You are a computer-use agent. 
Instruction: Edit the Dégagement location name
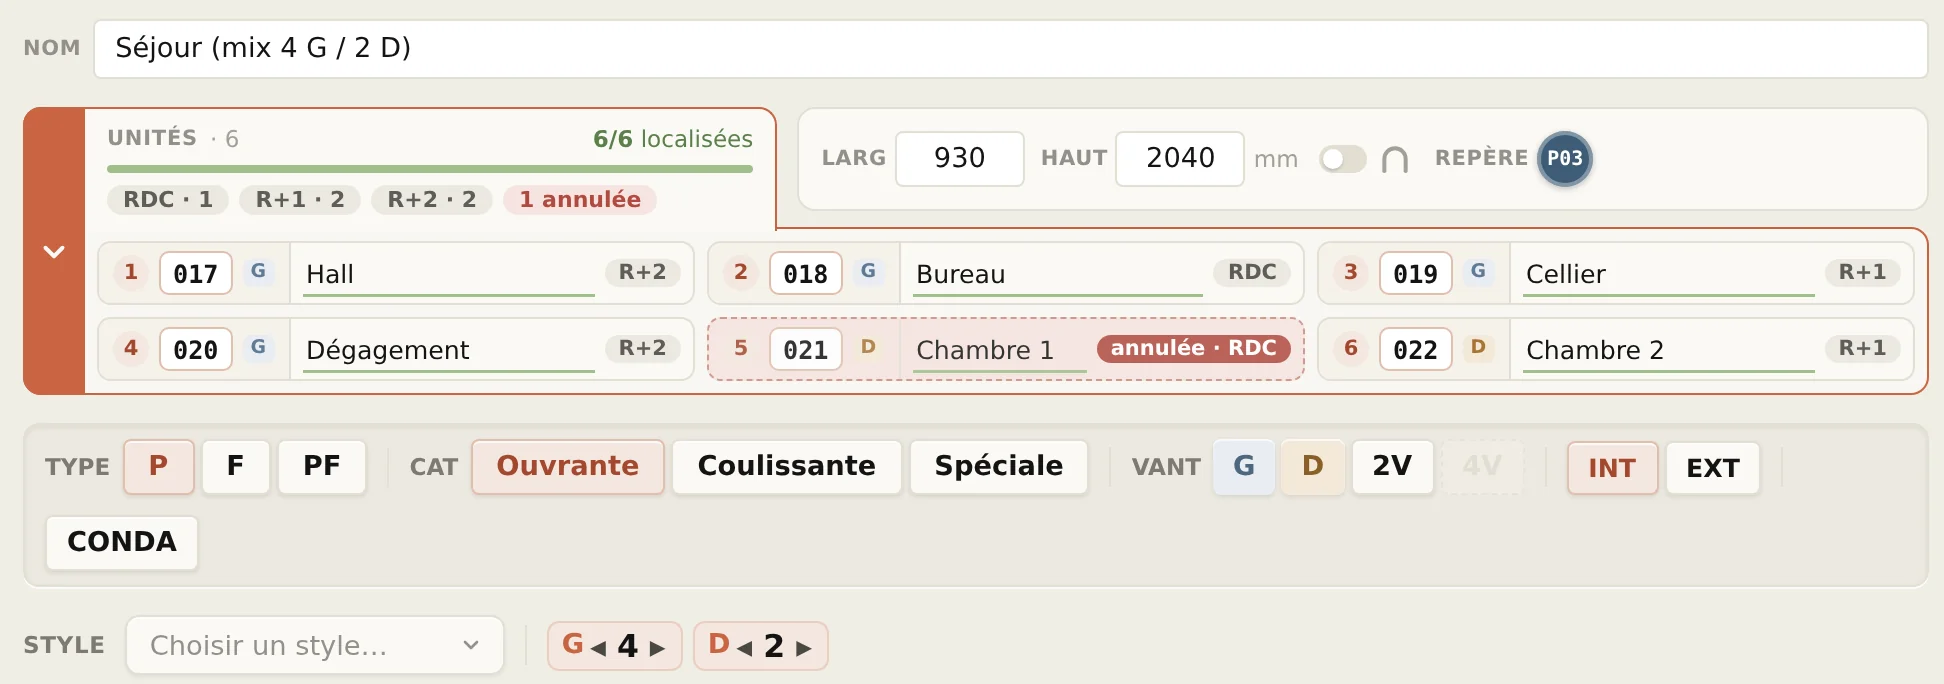449,350
